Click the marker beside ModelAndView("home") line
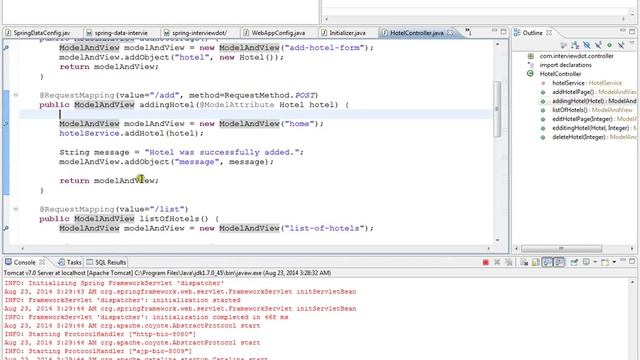 click(x=6, y=123)
